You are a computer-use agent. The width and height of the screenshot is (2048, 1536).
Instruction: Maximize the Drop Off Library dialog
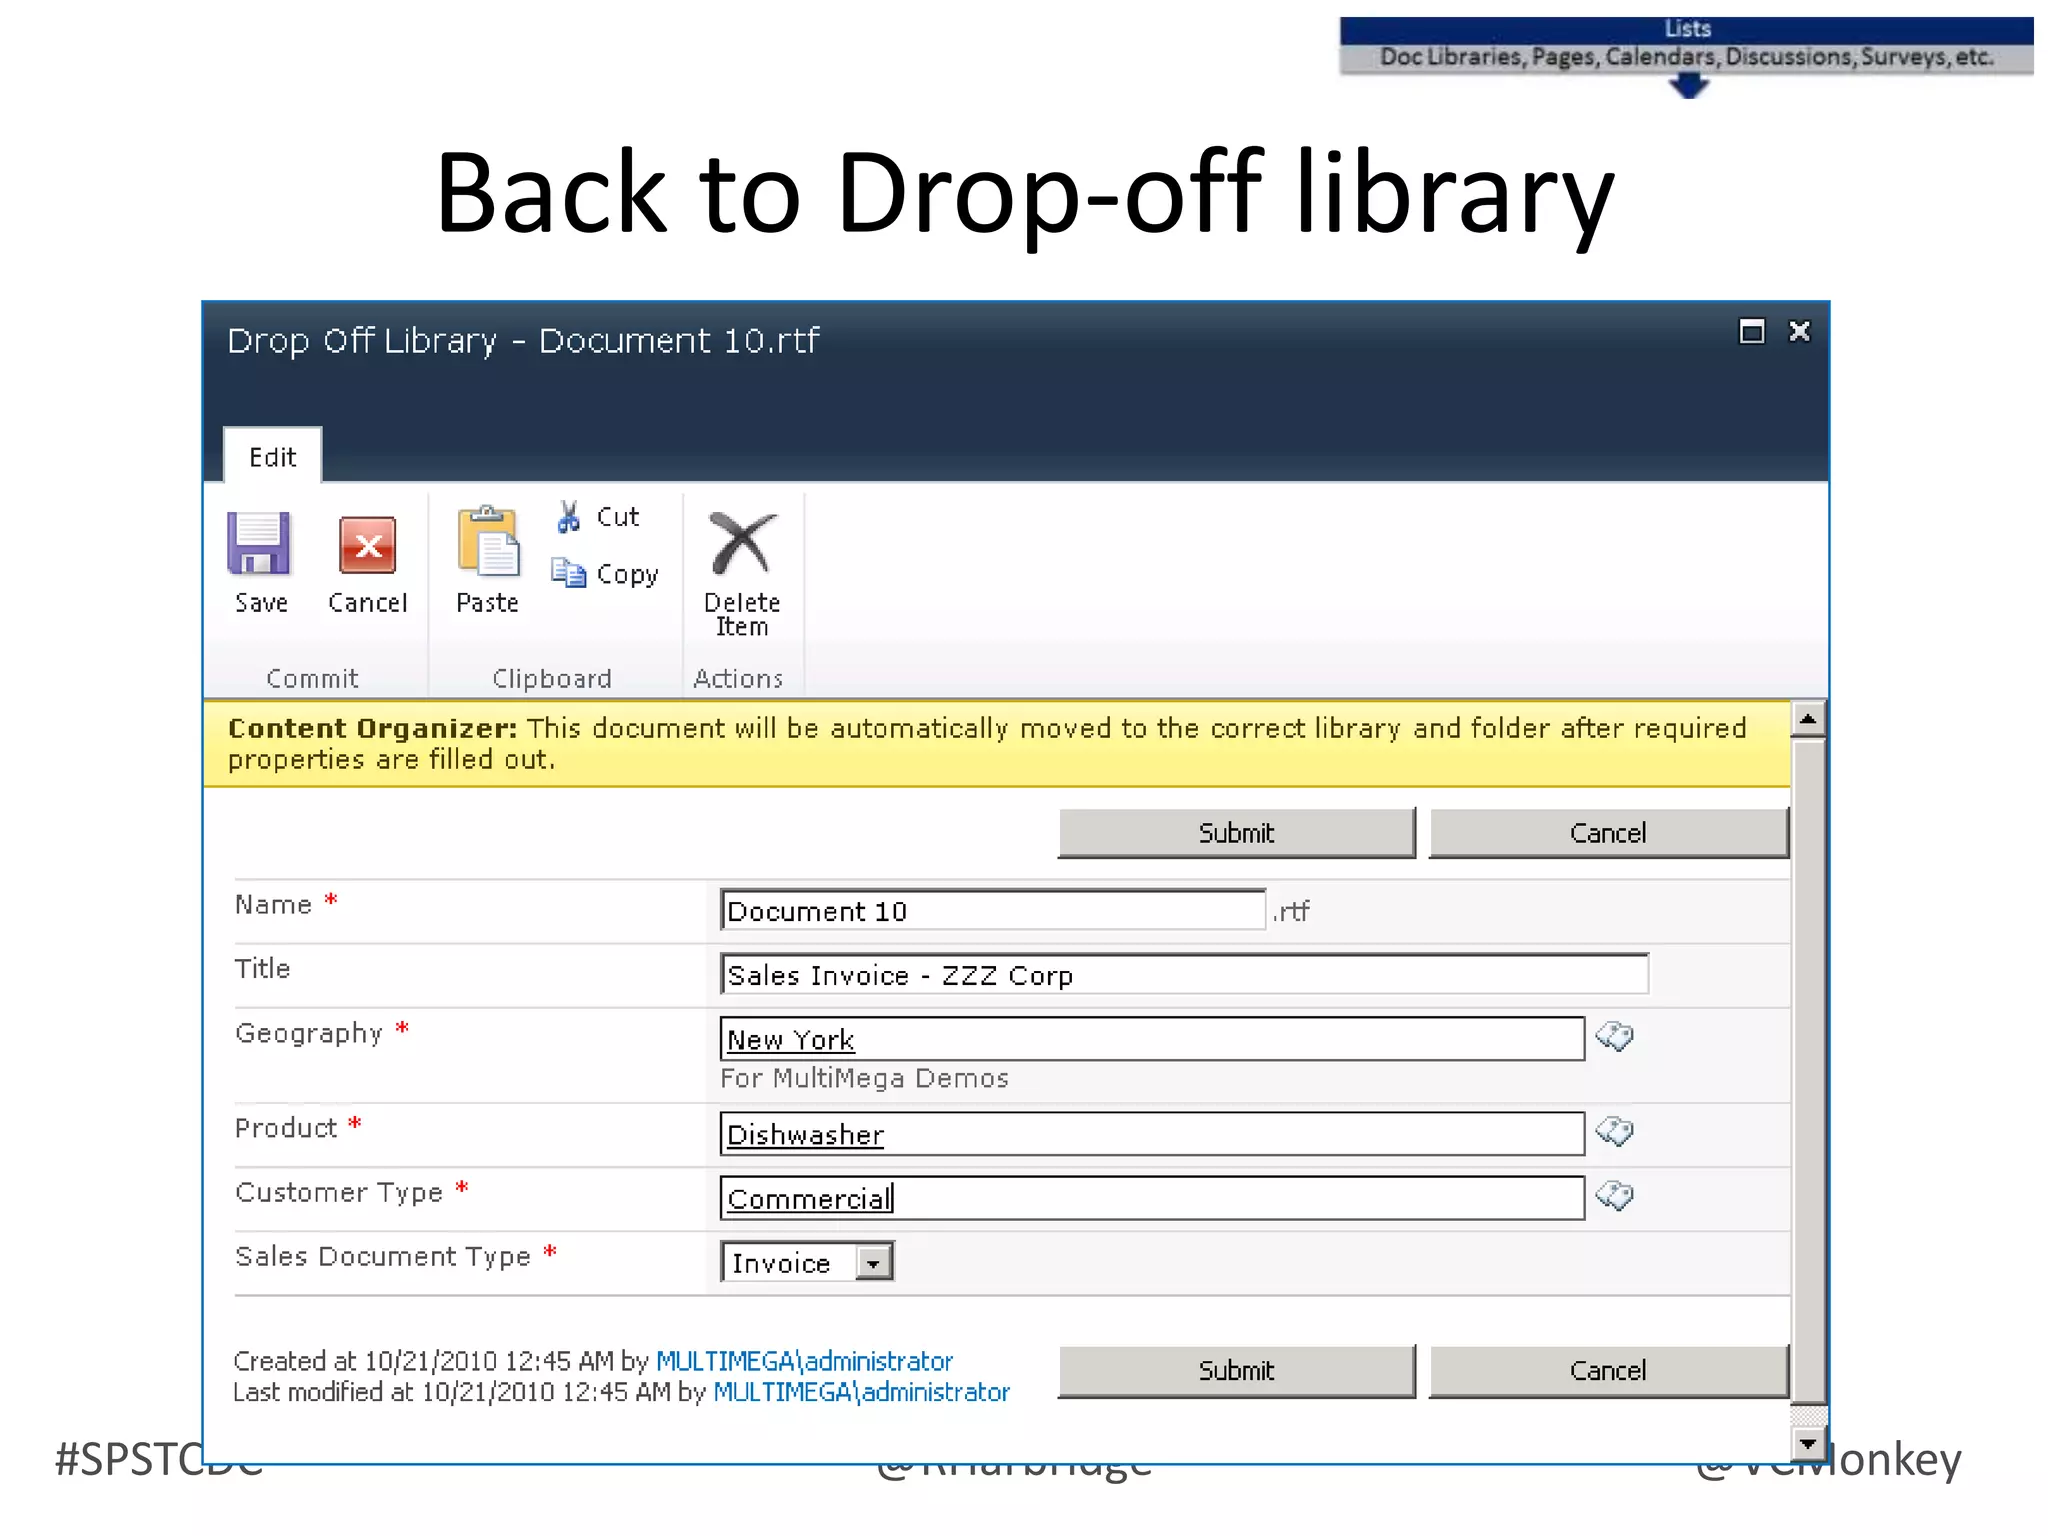point(1751,332)
